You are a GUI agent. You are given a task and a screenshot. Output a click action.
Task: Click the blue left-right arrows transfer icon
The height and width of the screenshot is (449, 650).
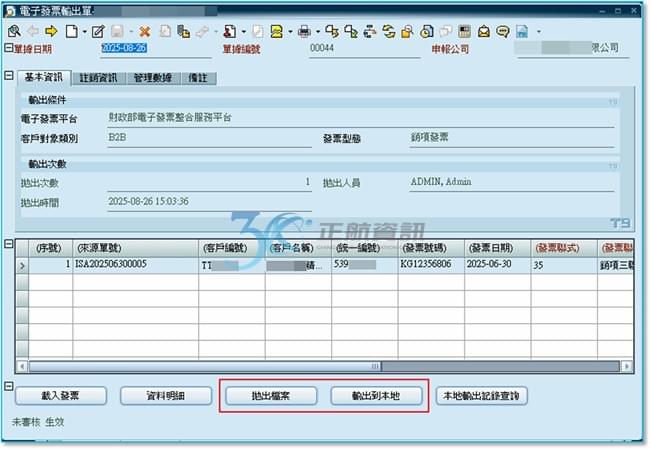370,31
